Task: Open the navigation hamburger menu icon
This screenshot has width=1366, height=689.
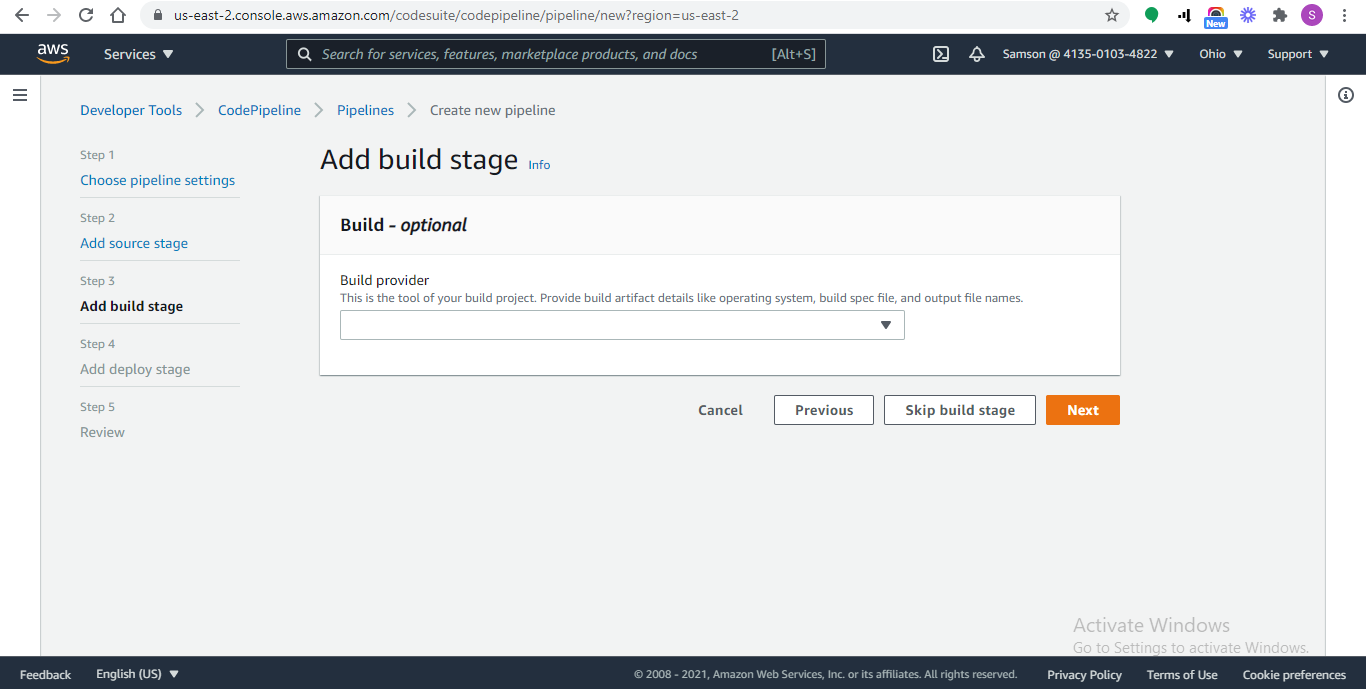Action: [x=20, y=95]
